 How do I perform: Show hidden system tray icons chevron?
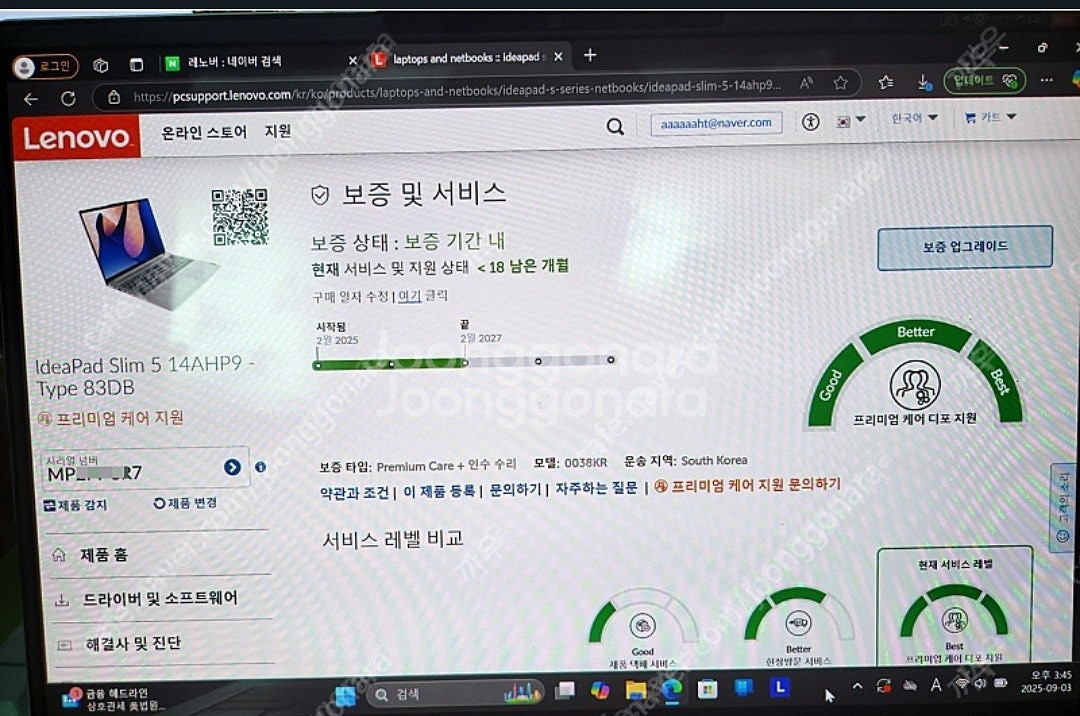(x=857, y=686)
